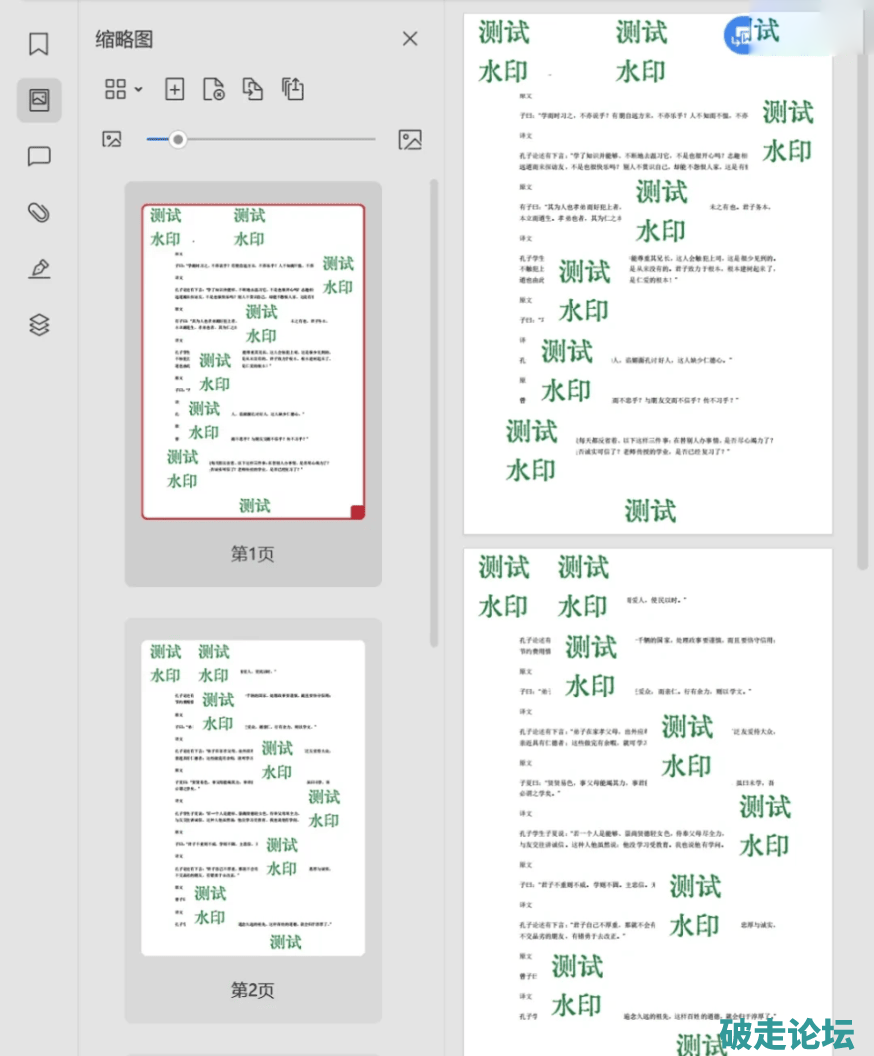
Task: Click the extract pages icon
Action: point(292,89)
